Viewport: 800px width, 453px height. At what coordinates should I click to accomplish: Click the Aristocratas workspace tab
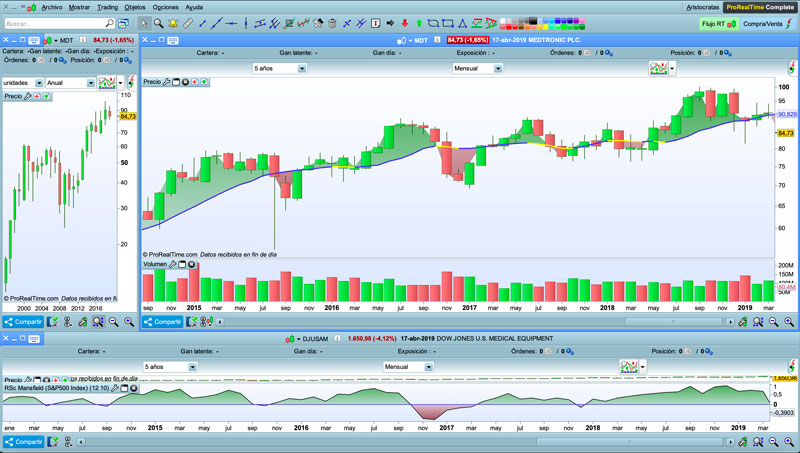pos(703,7)
